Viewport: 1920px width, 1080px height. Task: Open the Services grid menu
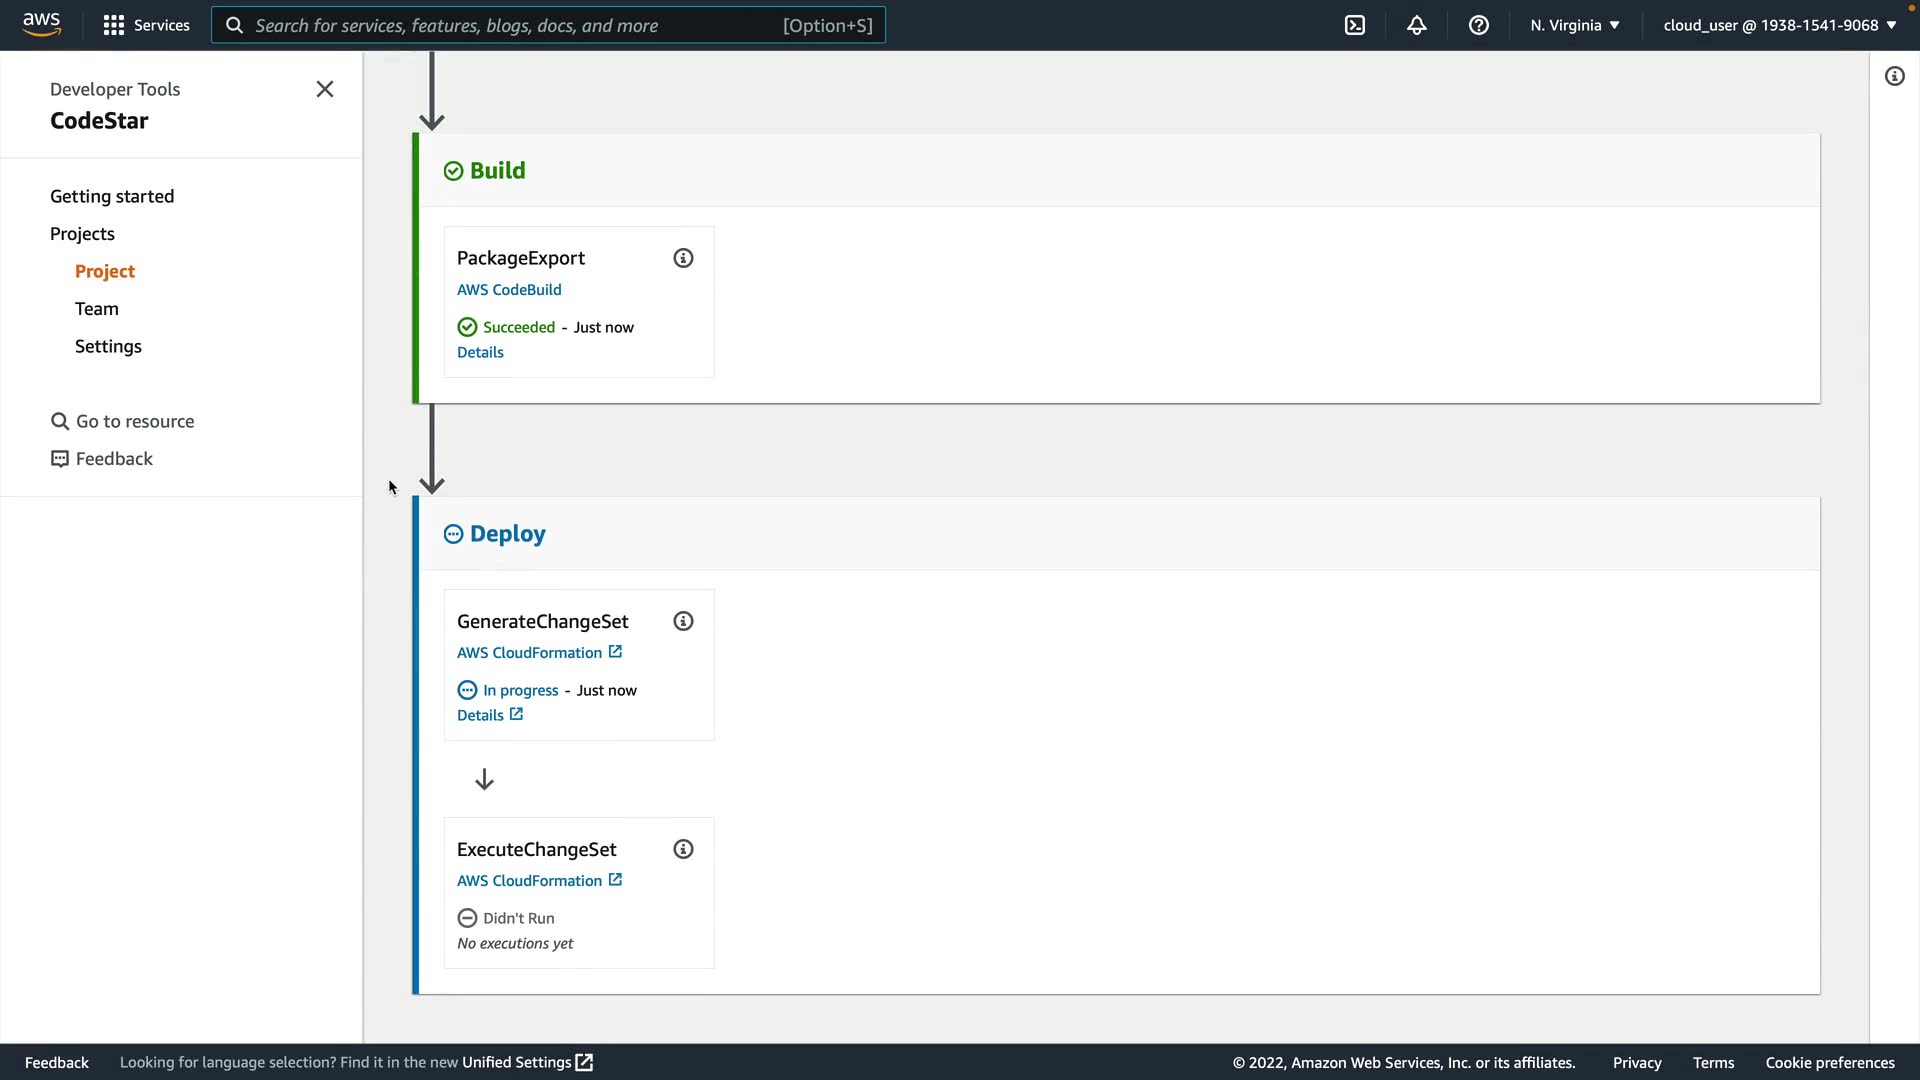pyautogui.click(x=146, y=25)
